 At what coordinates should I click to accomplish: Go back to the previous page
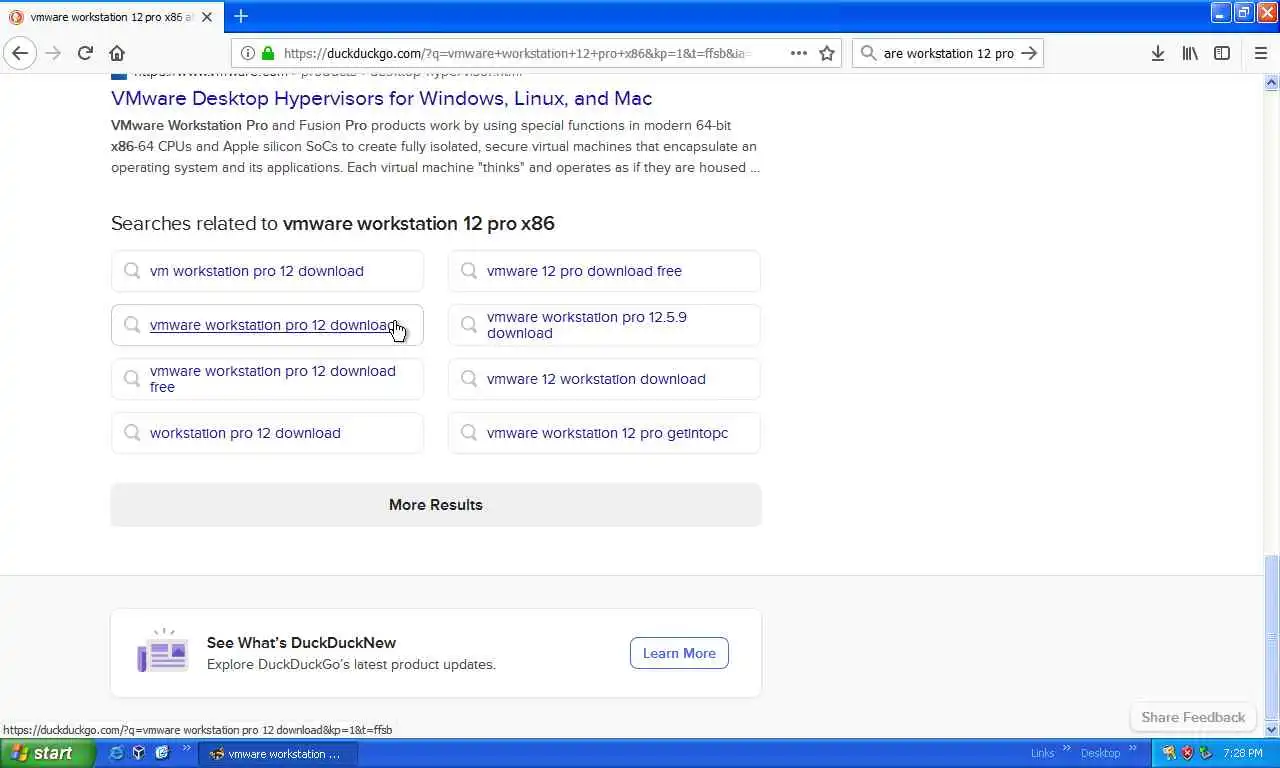pyautogui.click(x=20, y=53)
